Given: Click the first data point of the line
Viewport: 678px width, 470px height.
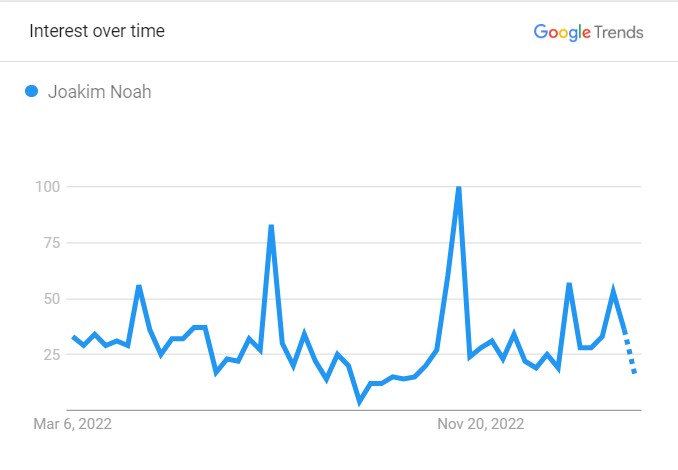Looking at the screenshot, I should pos(74,337).
